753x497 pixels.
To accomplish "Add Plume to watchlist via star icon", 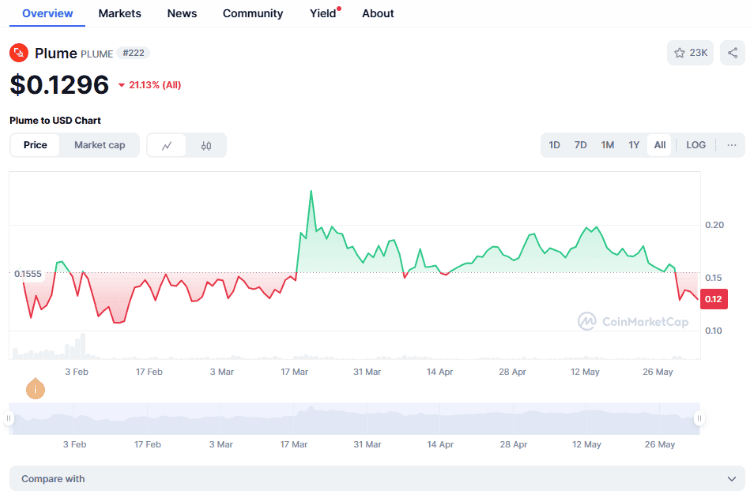I will (x=690, y=53).
